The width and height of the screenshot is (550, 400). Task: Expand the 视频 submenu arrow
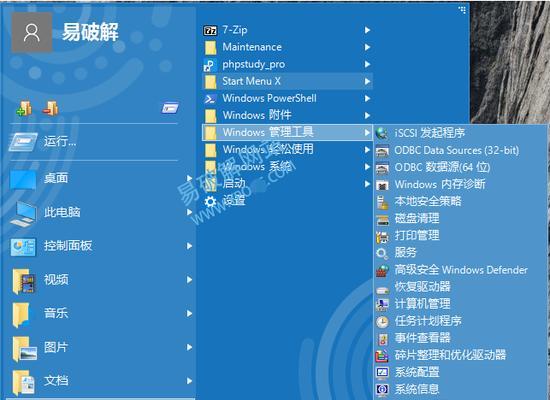[x=189, y=280]
